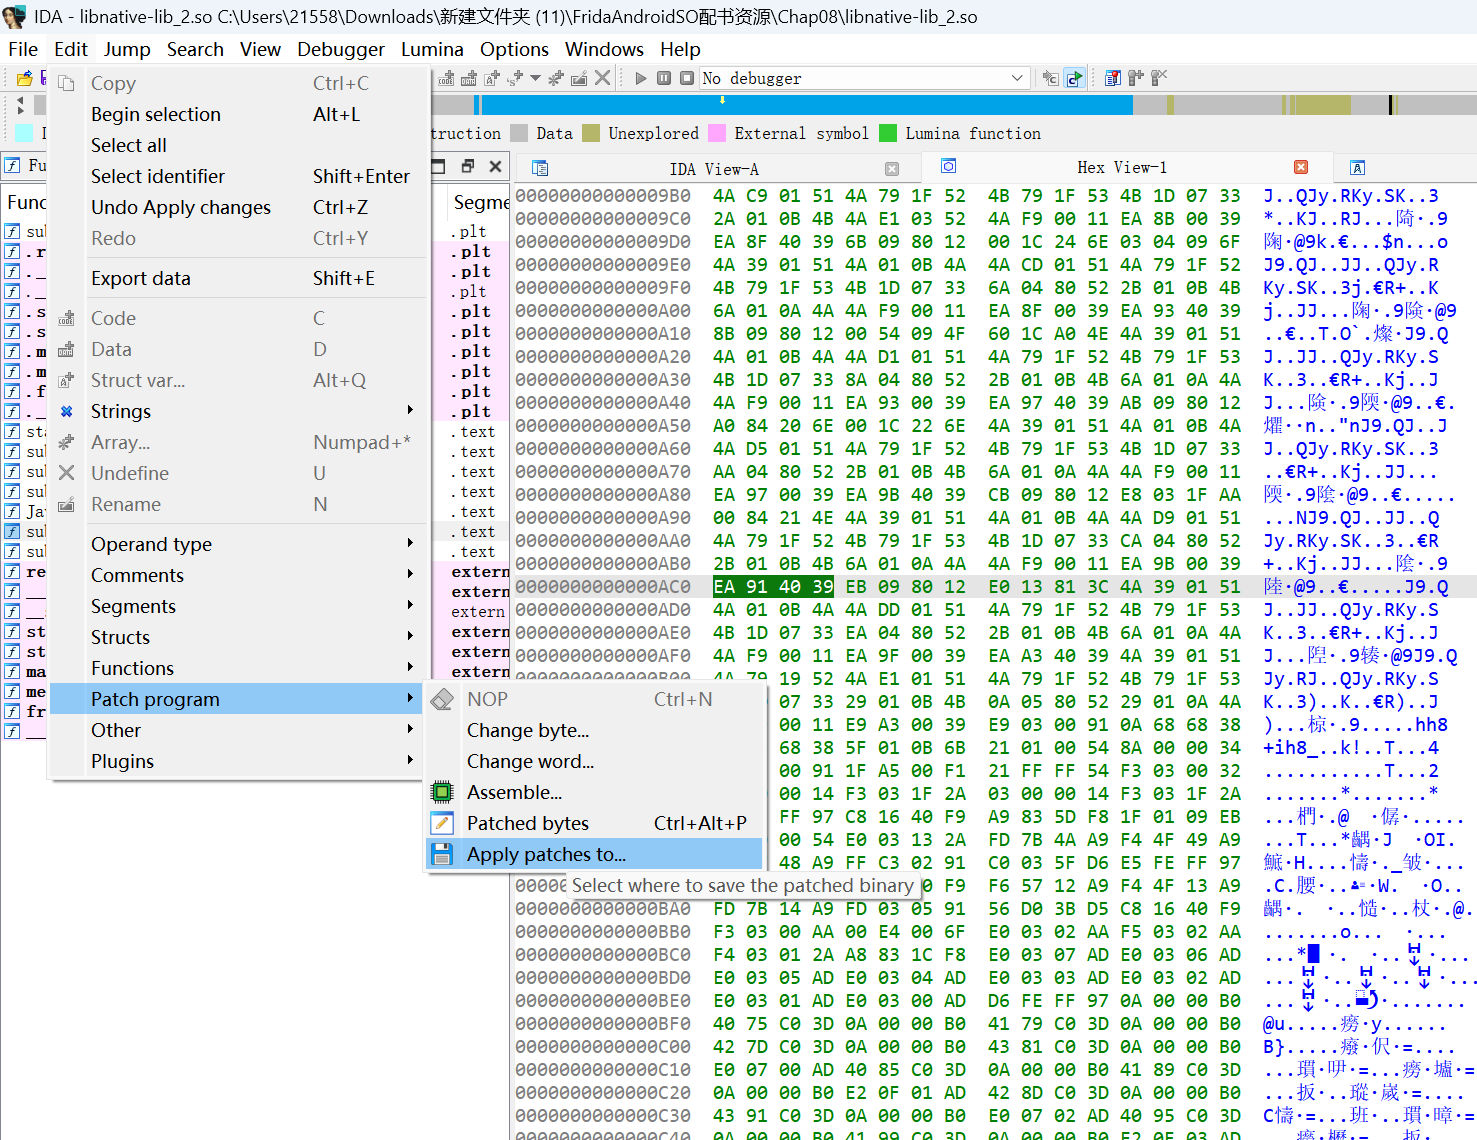Open Patched bytes list entry
This screenshot has width=1477, height=1140.
594,823
